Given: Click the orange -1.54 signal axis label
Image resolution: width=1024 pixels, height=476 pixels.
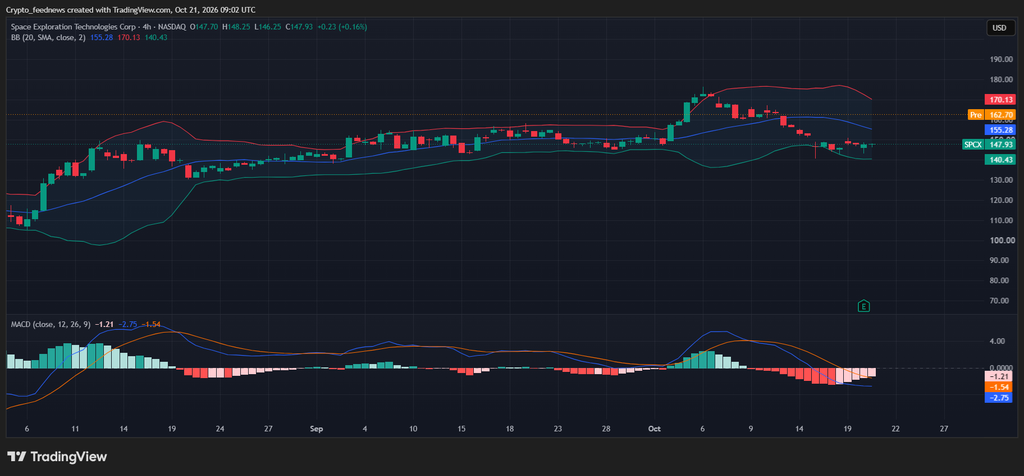Looking at the screenshot, I should (x=1000, y=387).
